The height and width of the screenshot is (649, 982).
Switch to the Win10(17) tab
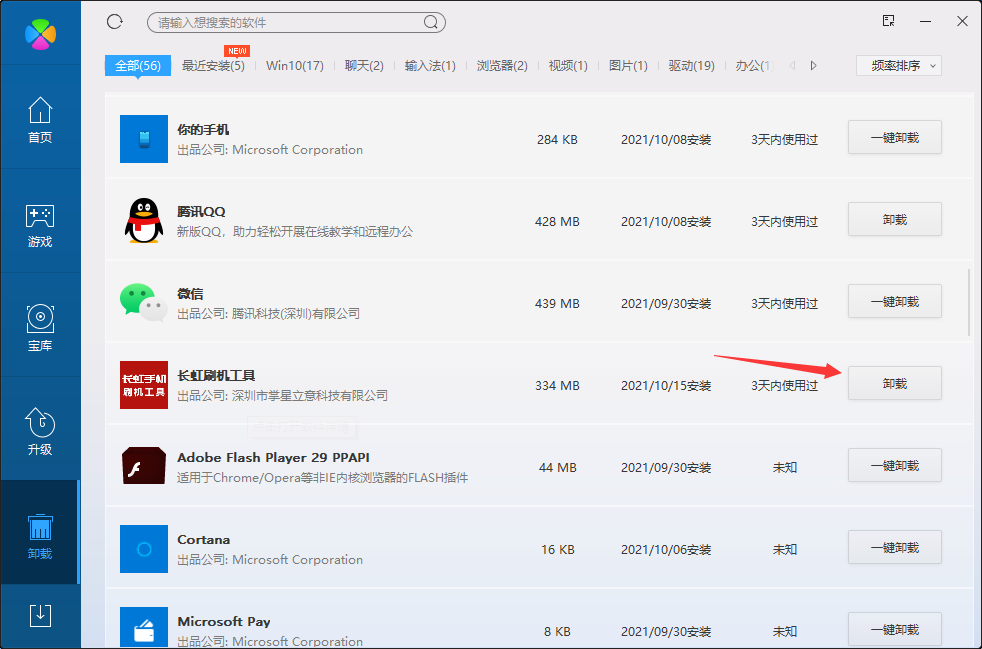coord(294,66)
